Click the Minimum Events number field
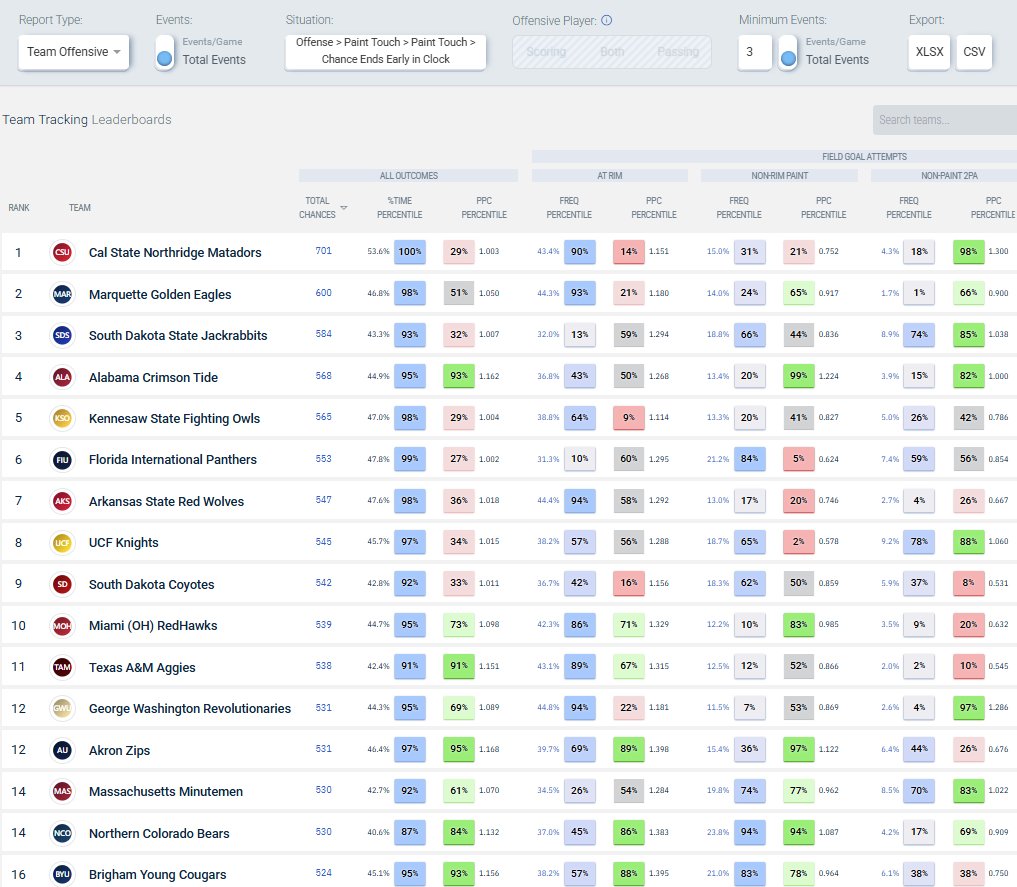The width and height of the screenshot is (1017, 887). click(x=755, y=52)
